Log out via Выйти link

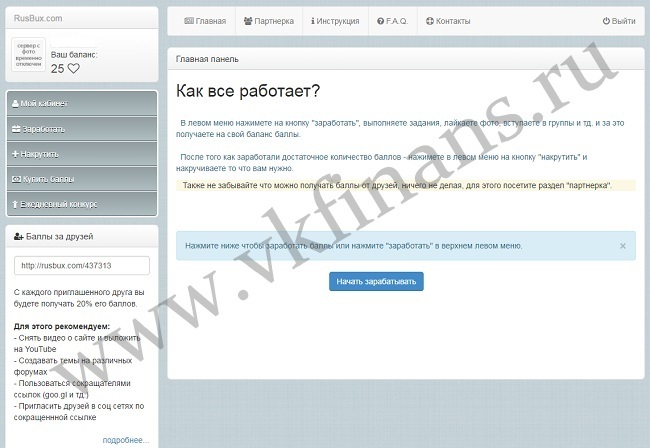pyautogui.click(x=619, y=21)
